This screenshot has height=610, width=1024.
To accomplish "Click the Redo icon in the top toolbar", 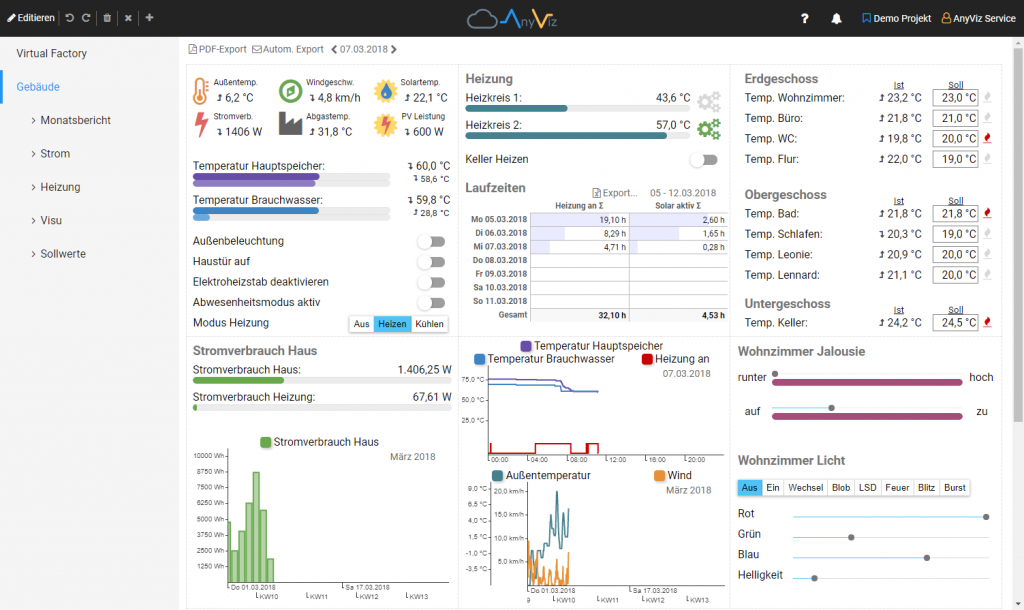I will click(86, 18).
